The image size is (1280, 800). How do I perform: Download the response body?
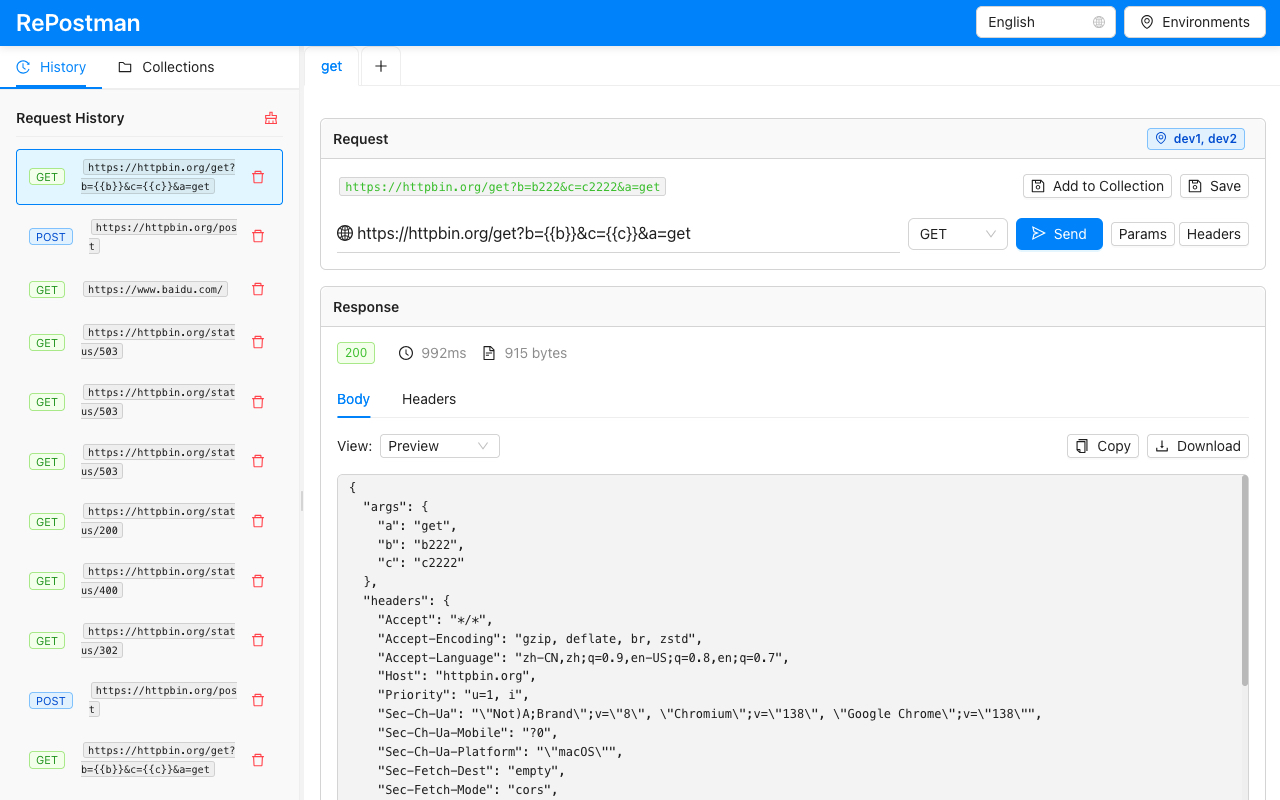coord(1197,446)
